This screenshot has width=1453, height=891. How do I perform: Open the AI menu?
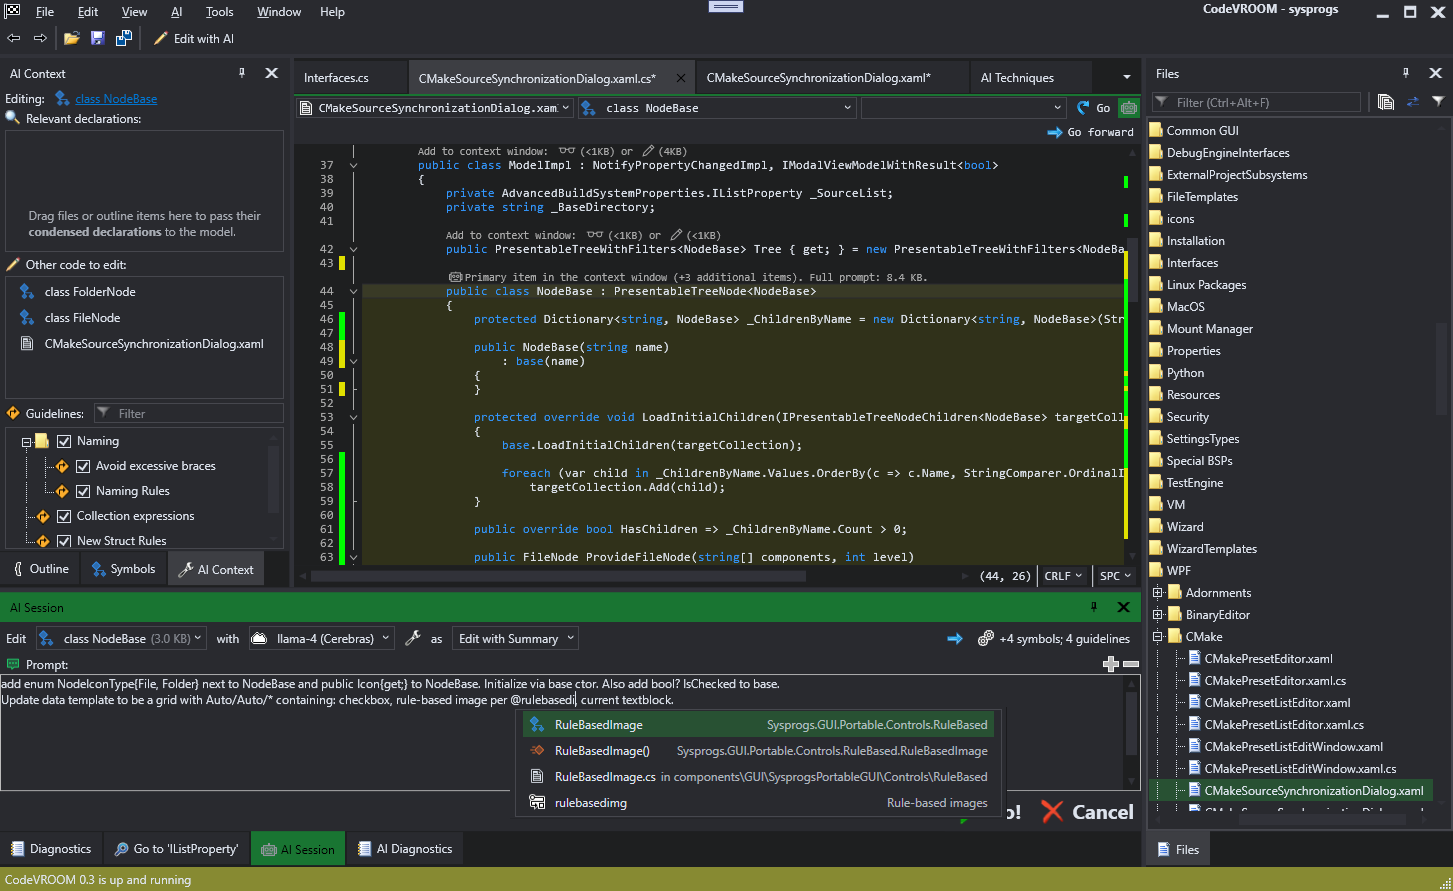pos(177,12)
